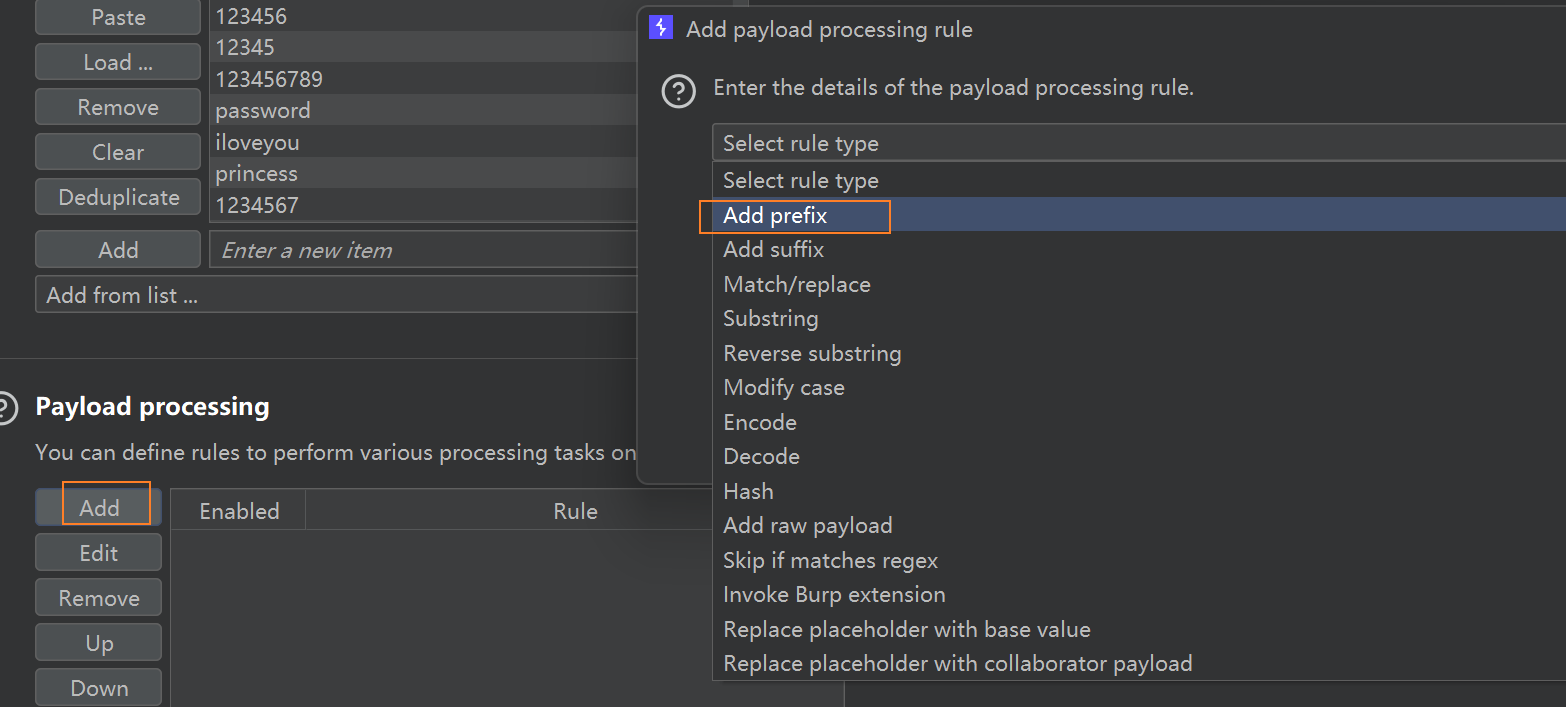Click the Payload processing help icon
The width and height of the screenshot is (1566, 707).
click(x=6, y=408)
